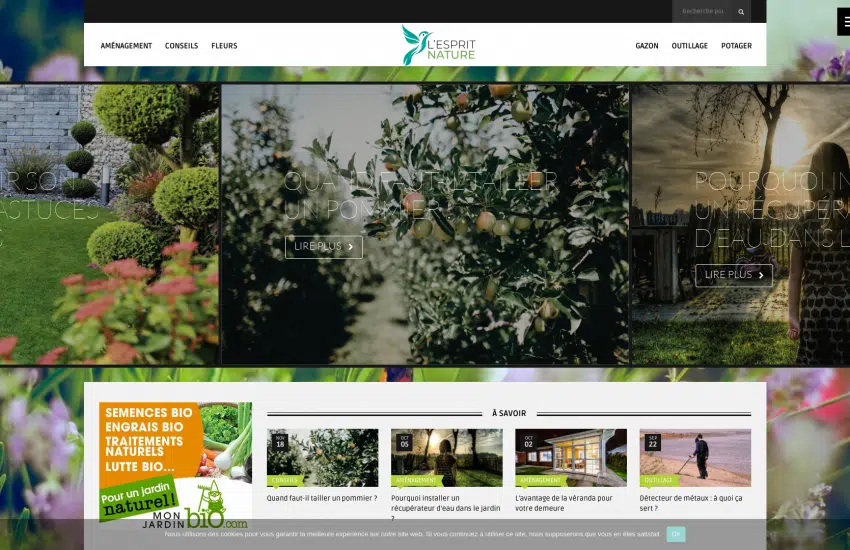The height and width of the screenshot is (550, 850).
Task: Accept cookies with the Ok button
Action: [676, 534]
